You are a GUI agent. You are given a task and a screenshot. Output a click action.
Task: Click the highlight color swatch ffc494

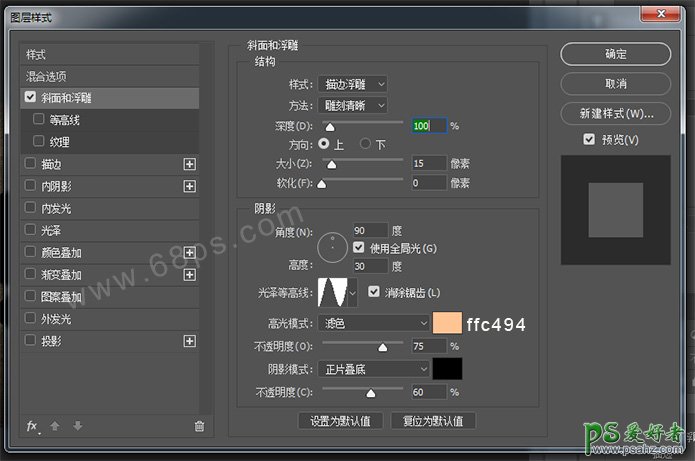tap(447, 324)
